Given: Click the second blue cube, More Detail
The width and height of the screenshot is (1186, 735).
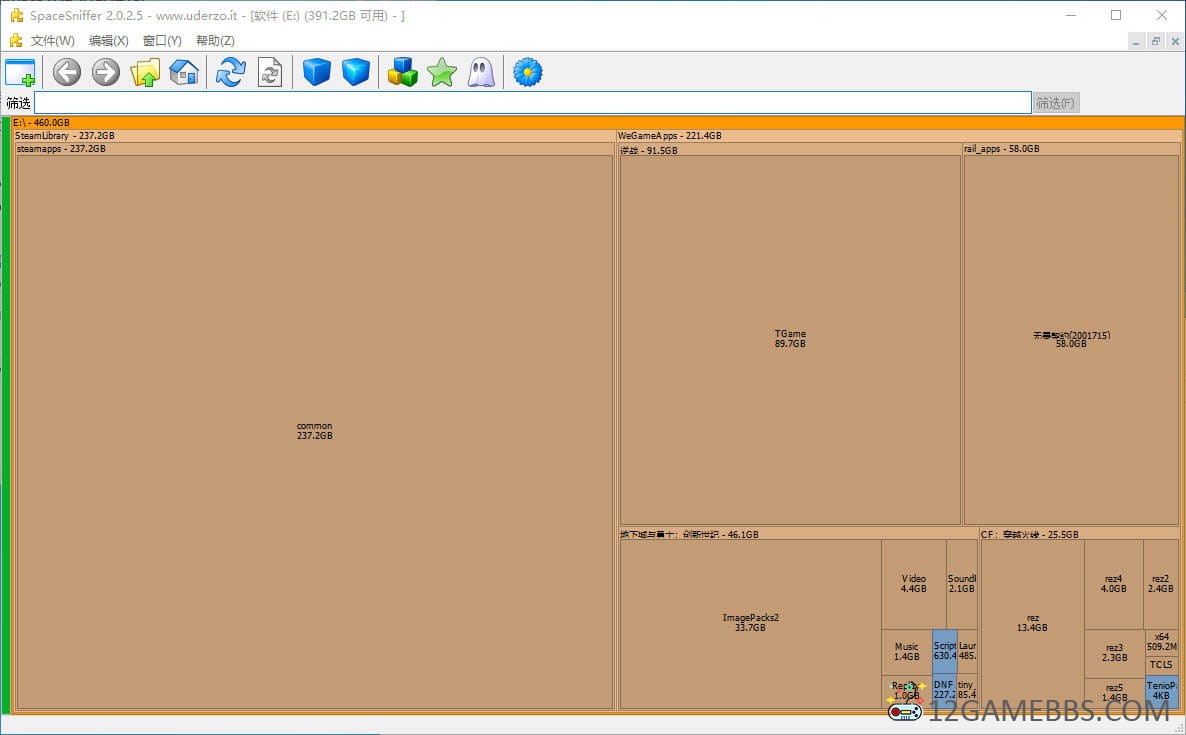Looking at the screenshot, I should [355, 73].
